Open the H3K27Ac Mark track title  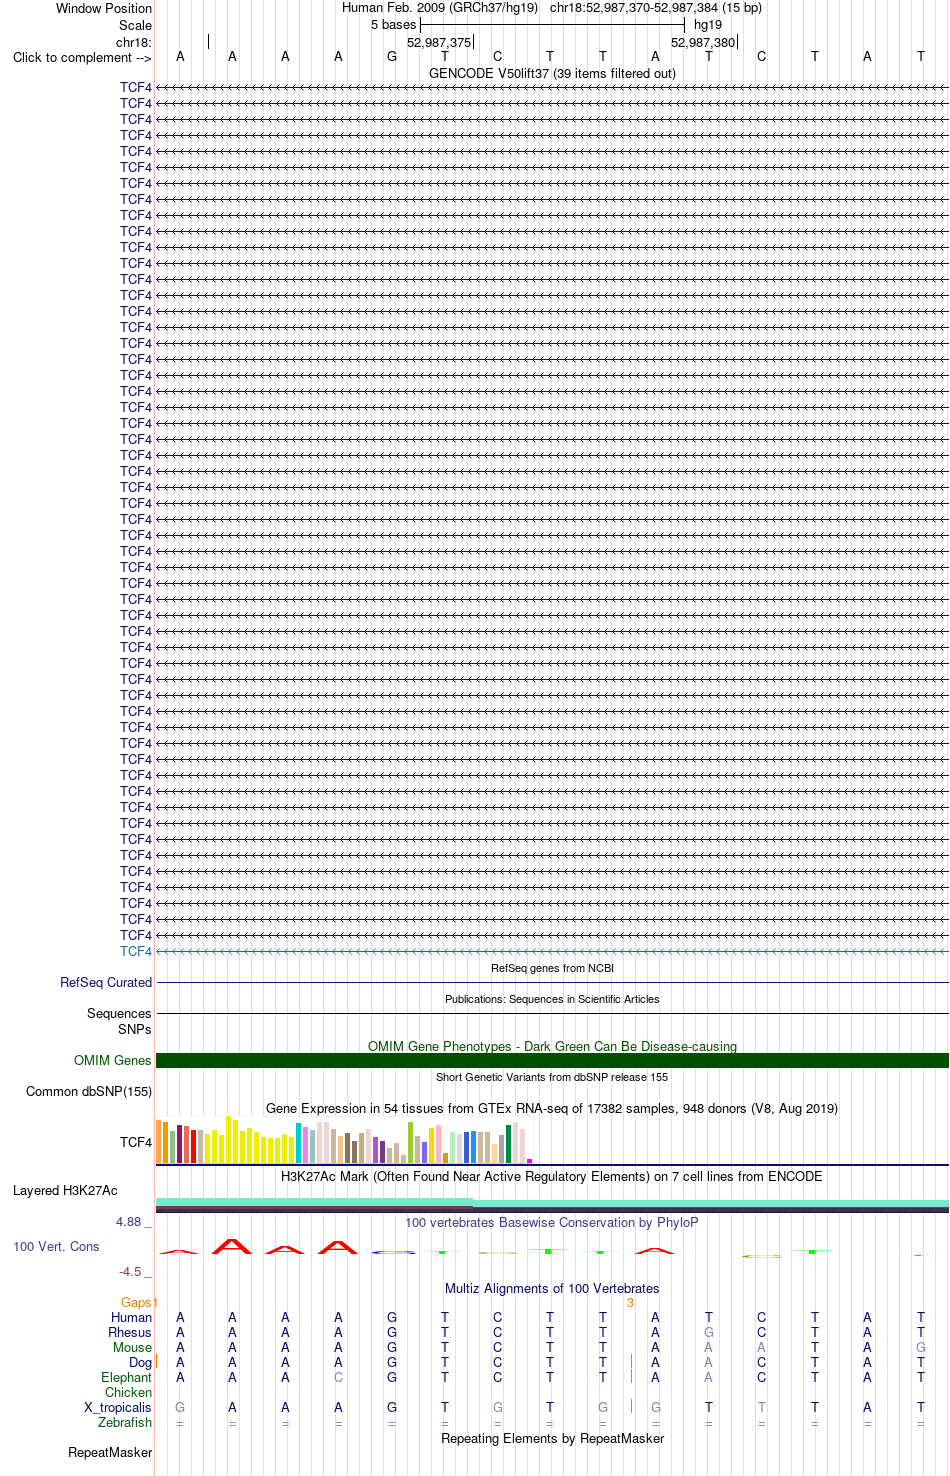[x=552, y=1176]
